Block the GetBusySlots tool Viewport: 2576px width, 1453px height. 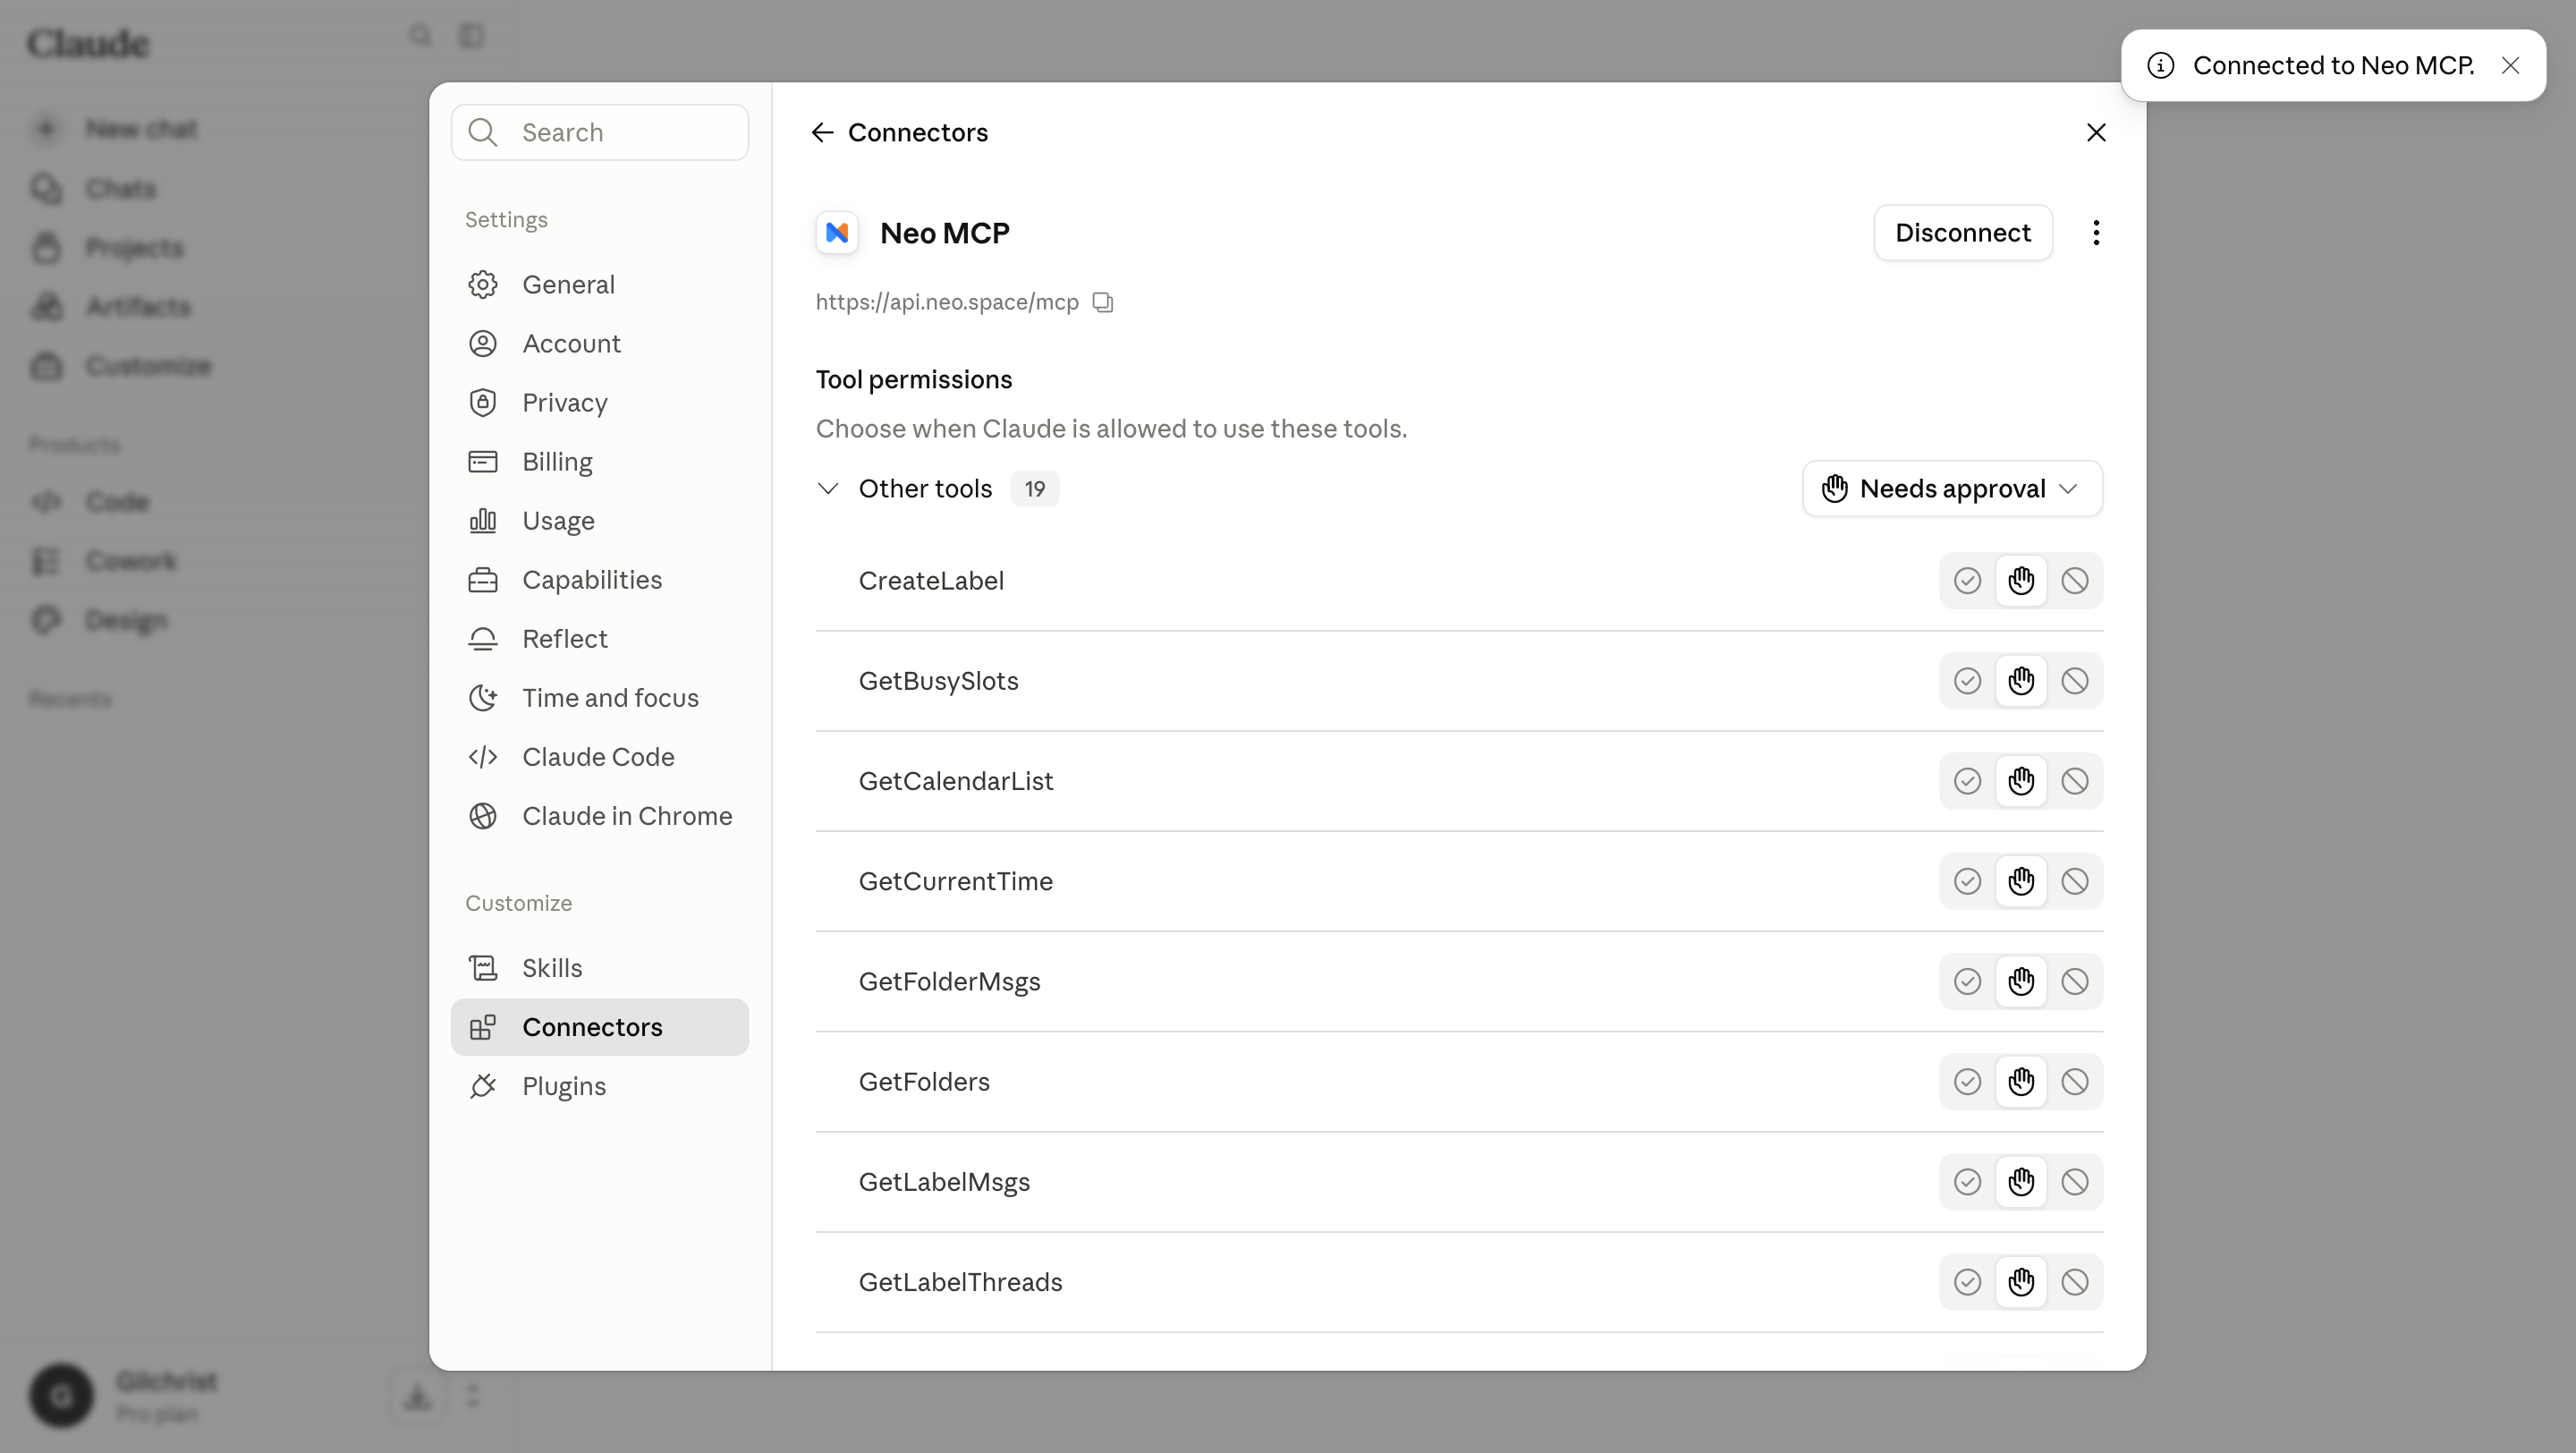click(2075, 681)
